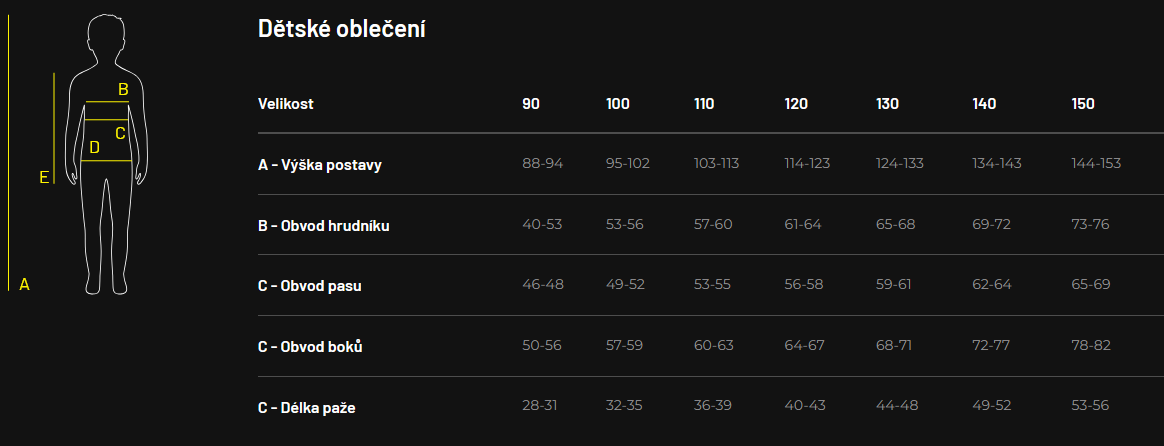
Task: Choose size column 110
Action: coord(704,104)
